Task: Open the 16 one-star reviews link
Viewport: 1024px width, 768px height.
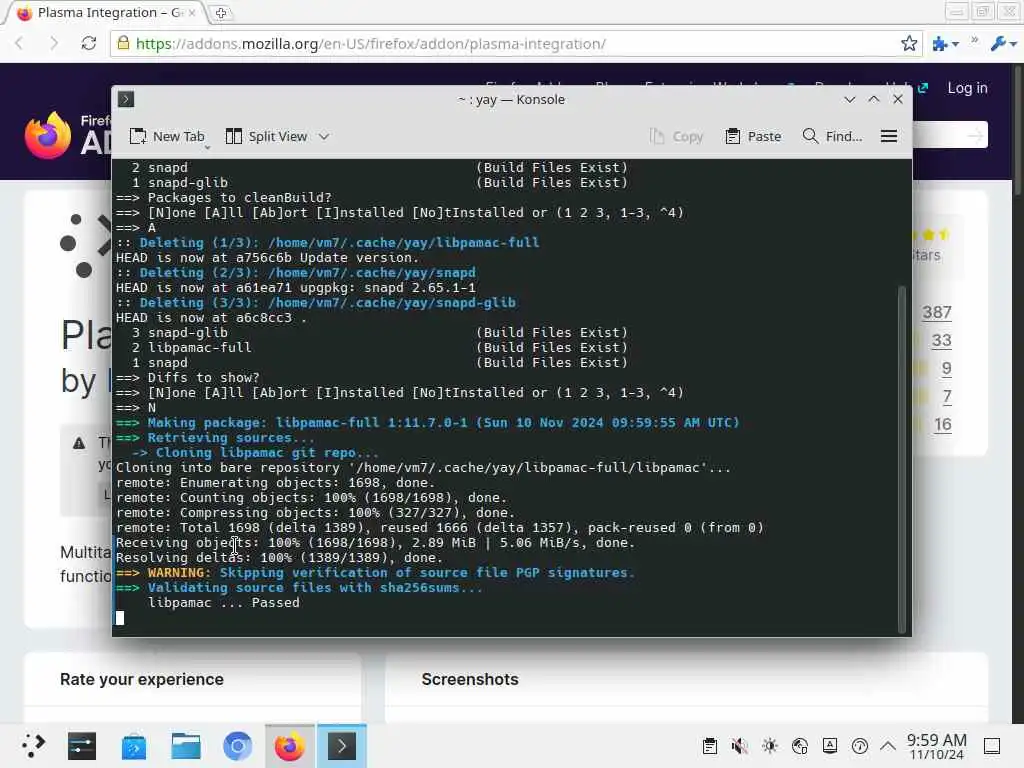Action: coord(942,424)
